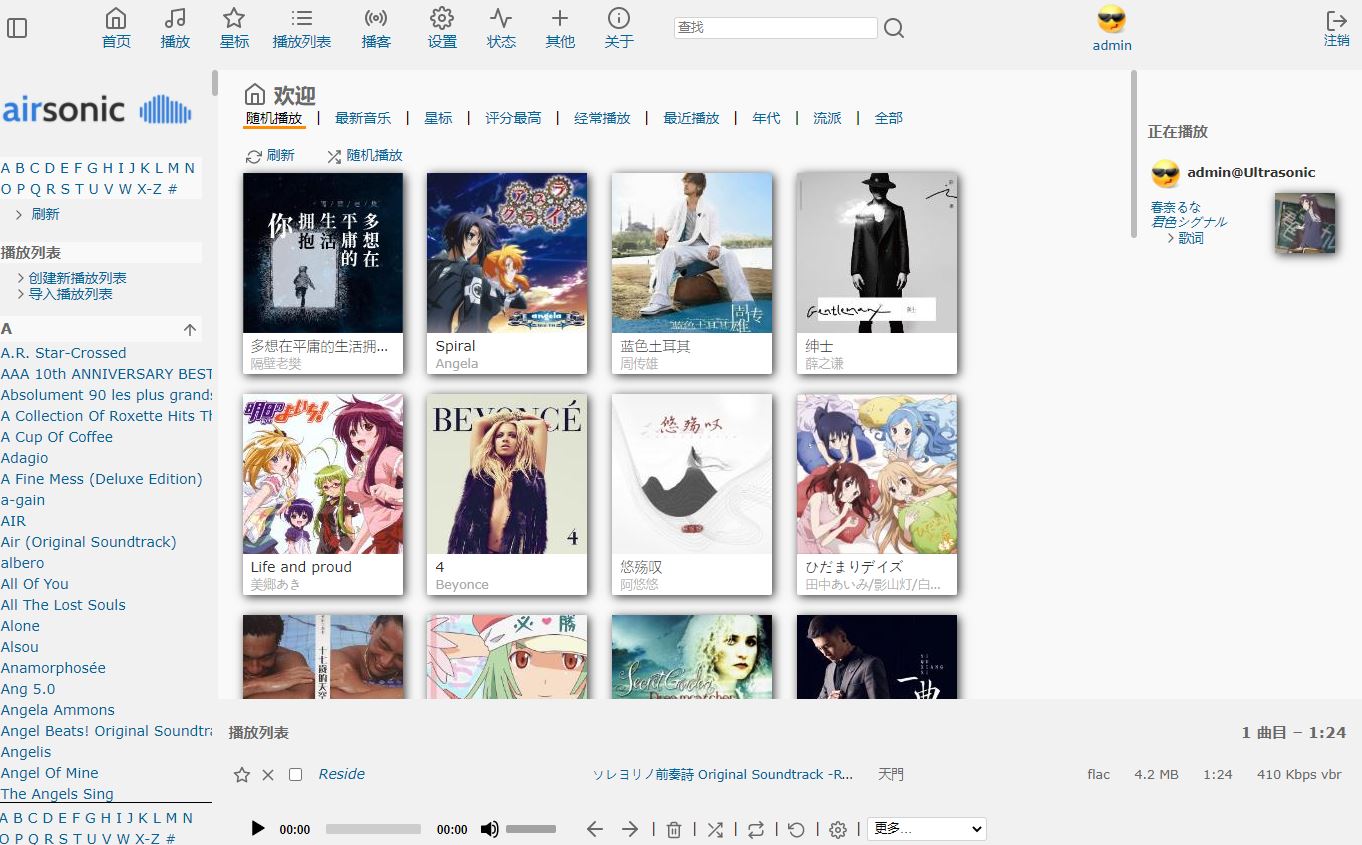Image resolution: width=1362 pixels, height=845 pixels.
Task: Adjust the playback progress bar
Action: [x=373, y=829]
